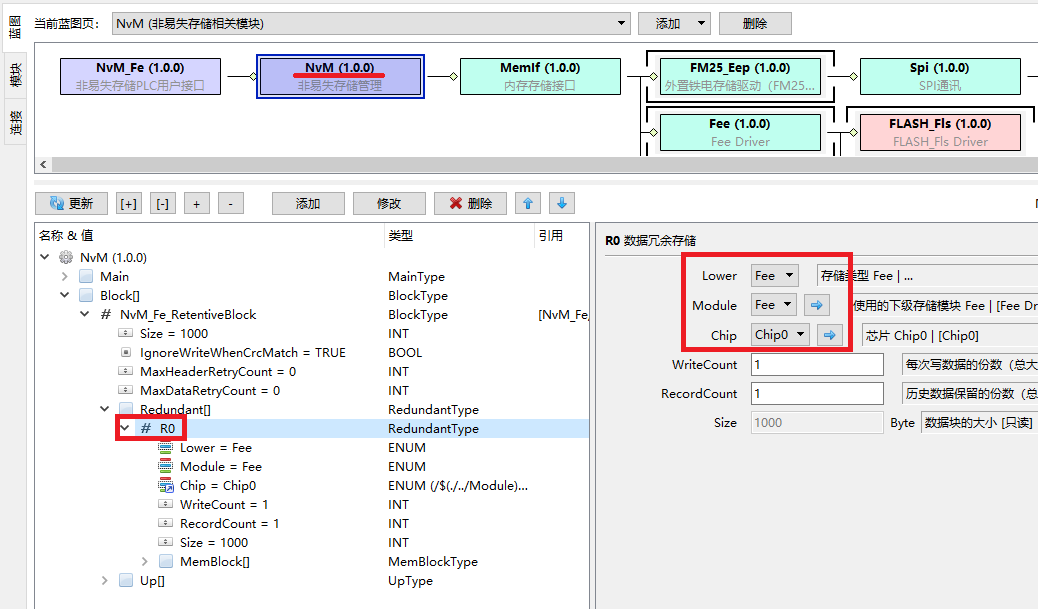Open the Chip0 combo box

point(780,335)
